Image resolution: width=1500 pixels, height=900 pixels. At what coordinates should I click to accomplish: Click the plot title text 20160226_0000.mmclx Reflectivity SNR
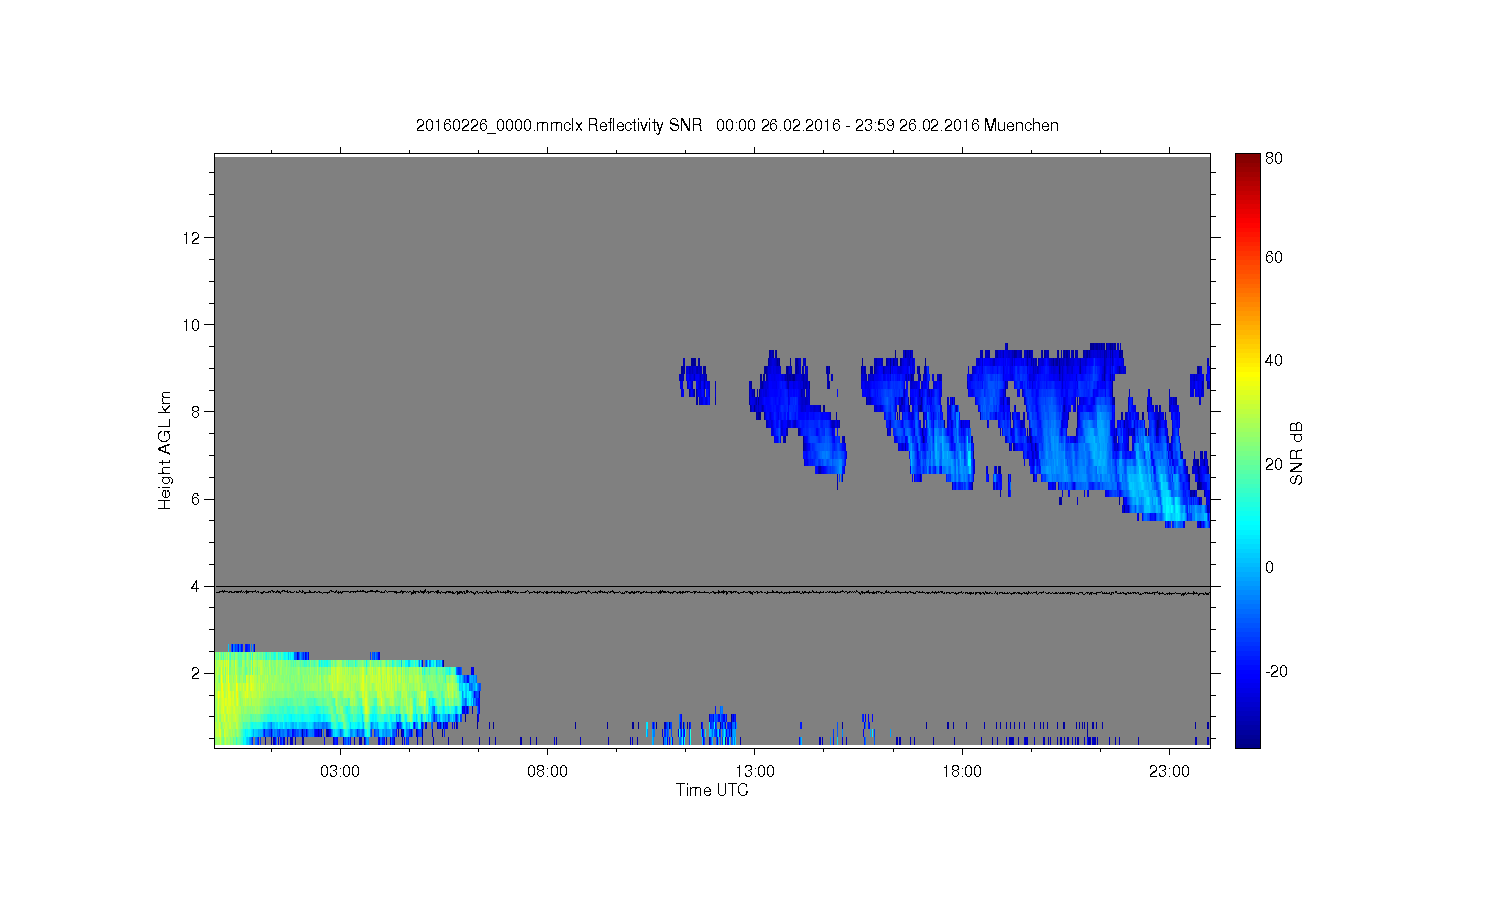tap(559, 126)
